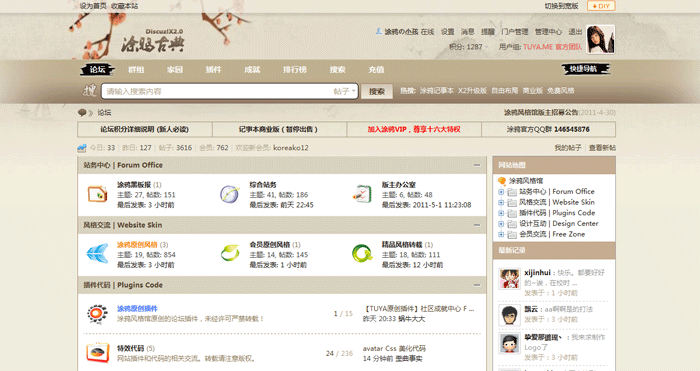The image size is (700, 371).
Task: Click hot search term 涂鸦记事本
Action: (x=436, y=91)
